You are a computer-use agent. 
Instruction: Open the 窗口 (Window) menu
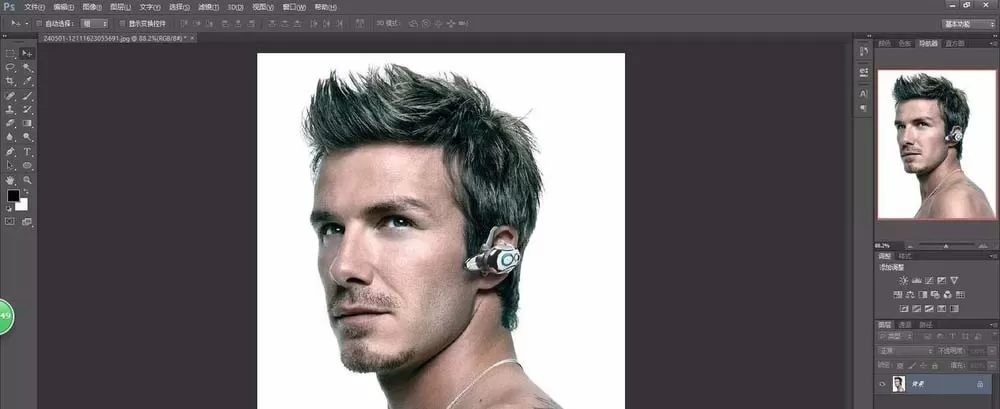click(295, 7)
